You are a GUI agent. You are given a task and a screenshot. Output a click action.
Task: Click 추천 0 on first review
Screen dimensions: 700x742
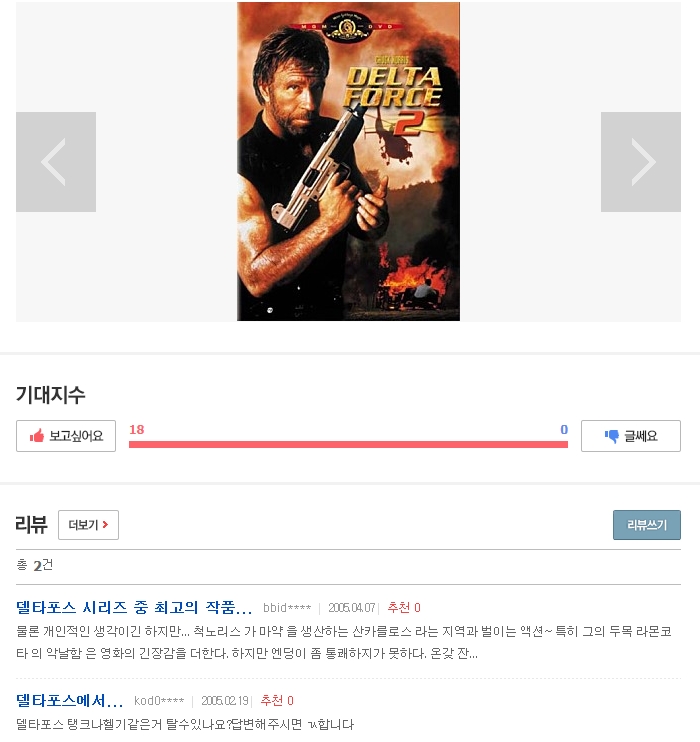[404, 608]
